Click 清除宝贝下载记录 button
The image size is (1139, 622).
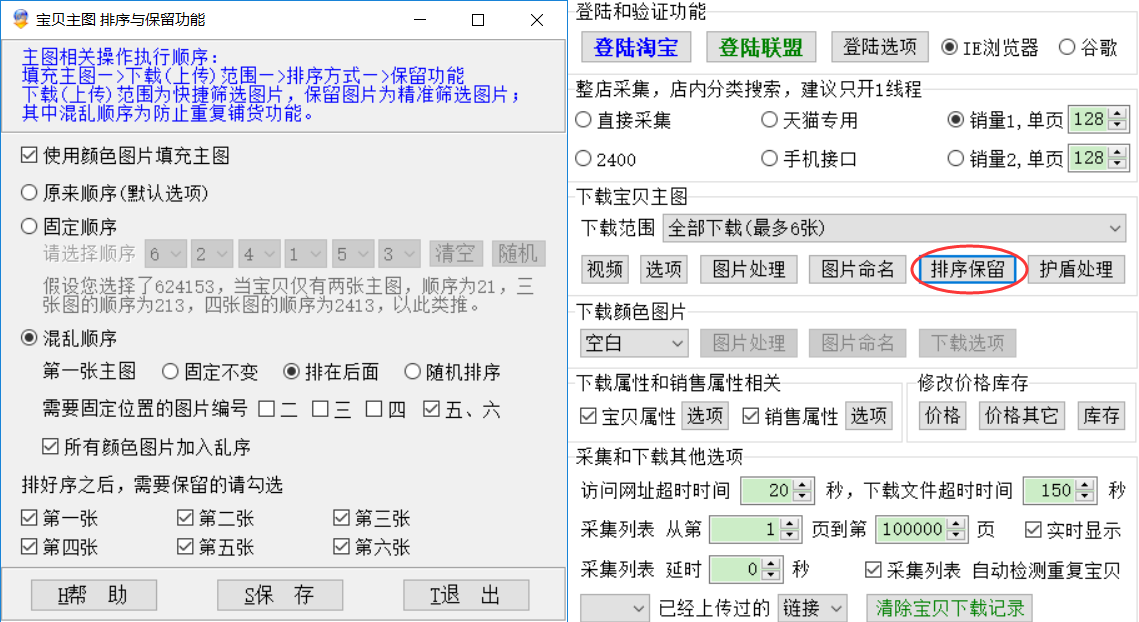click(949, 608)
